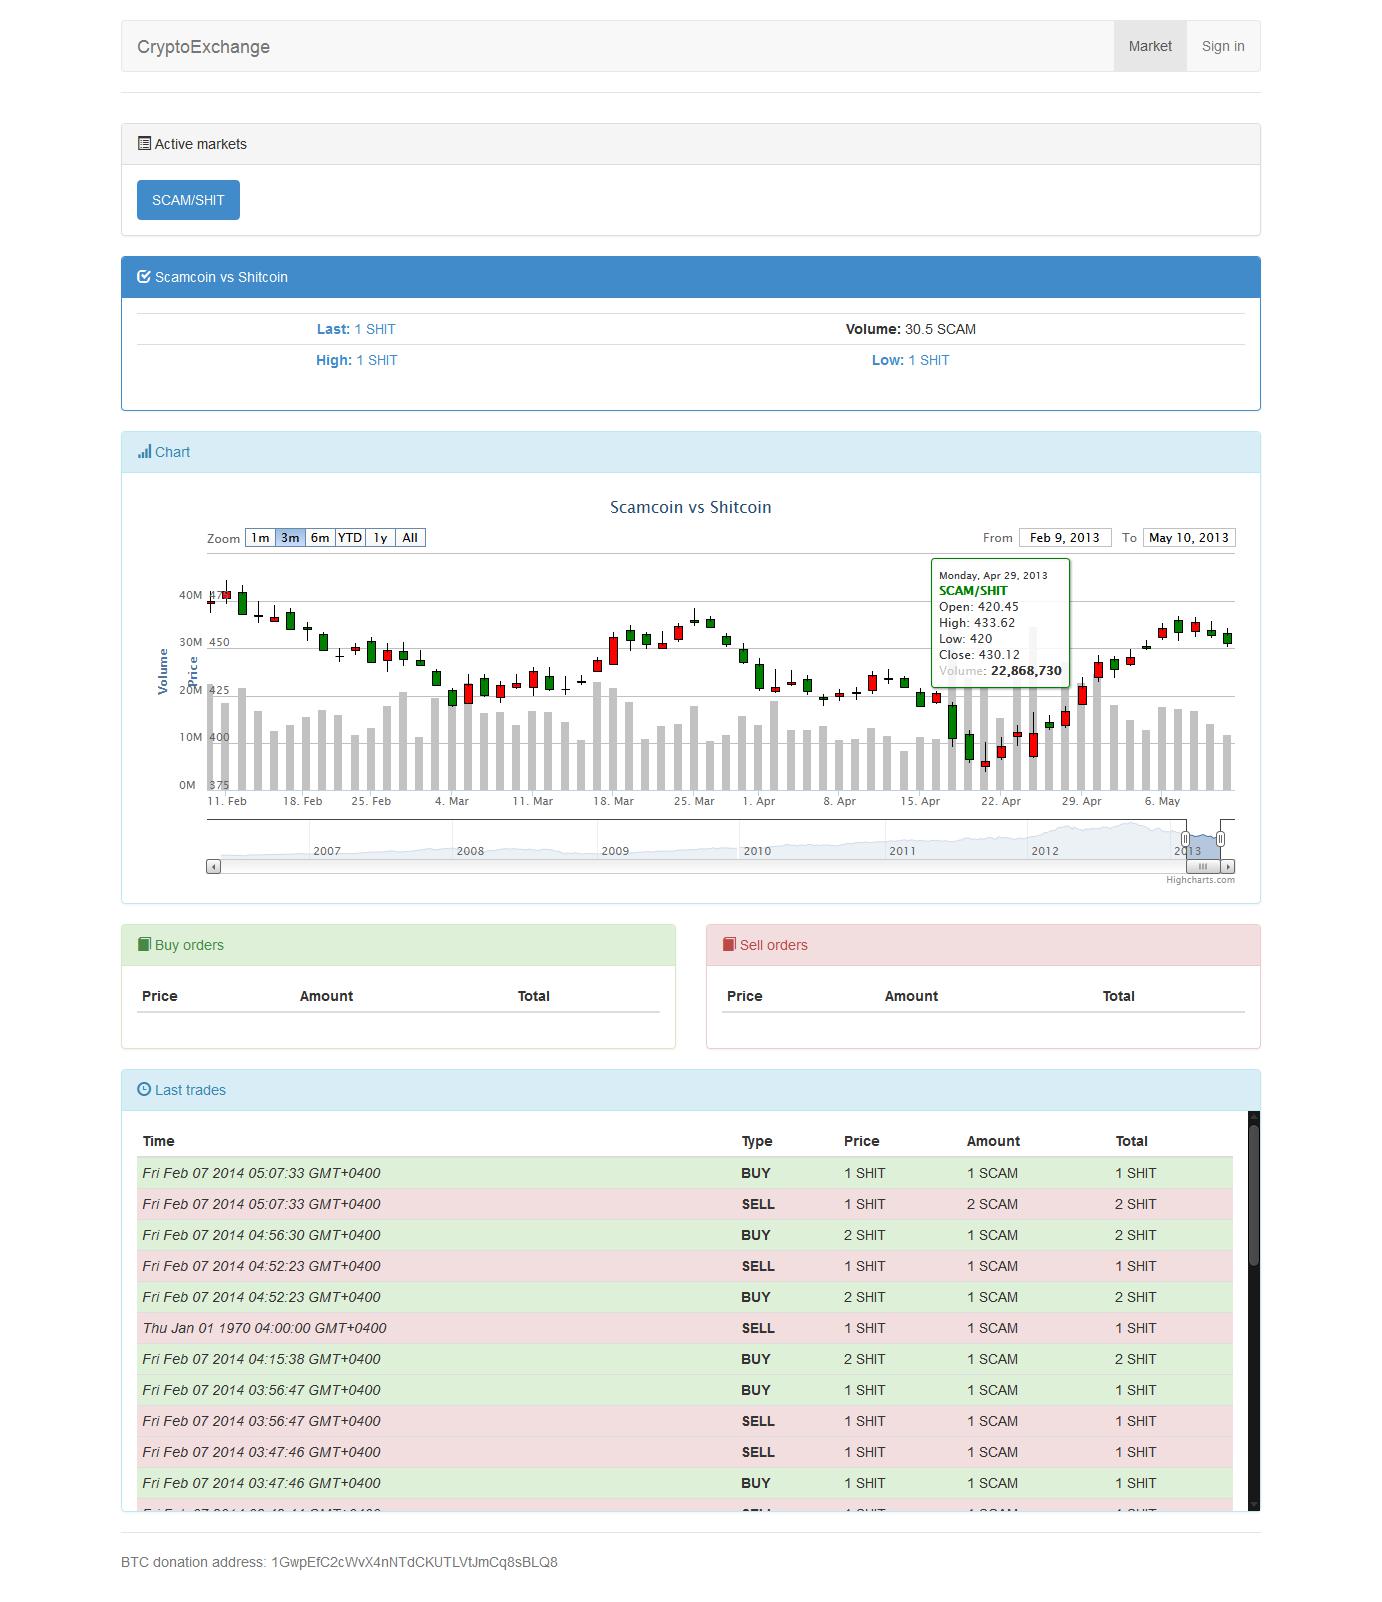Screen dimensions: 1382x1602
Task: Click the CryptoExchange brand link
Action: (203, 47)
